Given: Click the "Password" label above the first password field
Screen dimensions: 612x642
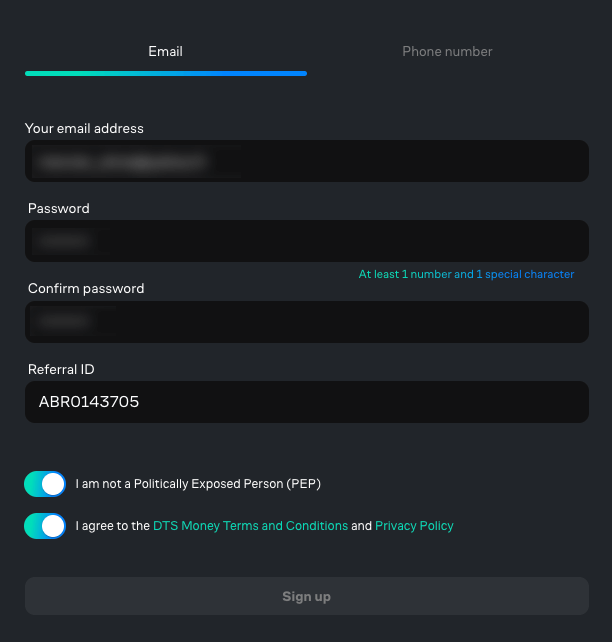Looking at the screenshot, I should pyautogui.click(x=58, y=209).
